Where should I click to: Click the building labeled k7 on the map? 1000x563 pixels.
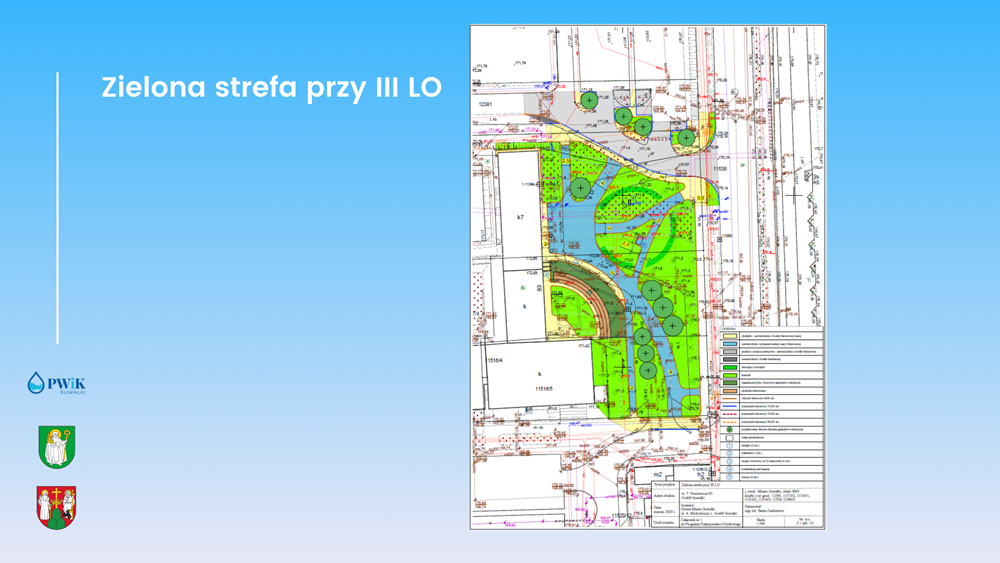point(520,215)
